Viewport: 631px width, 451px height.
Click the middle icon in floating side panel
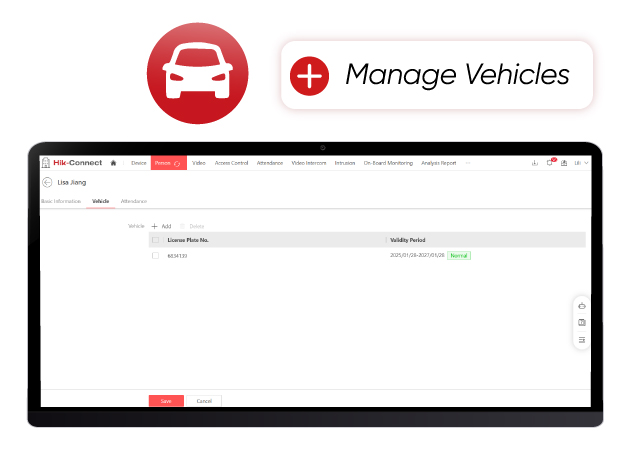pyautogui.click(x=582, y=322)
